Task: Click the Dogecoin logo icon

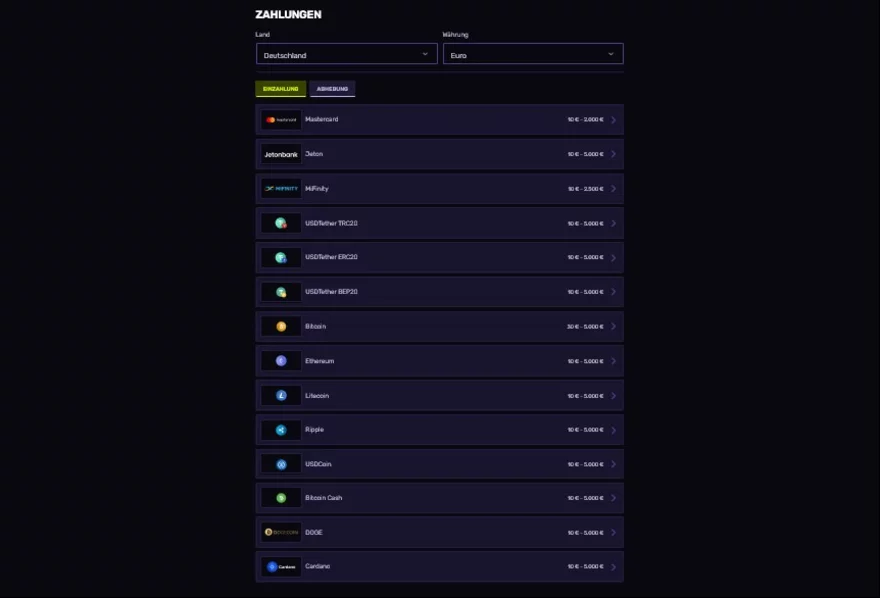Action: point(281,532)
